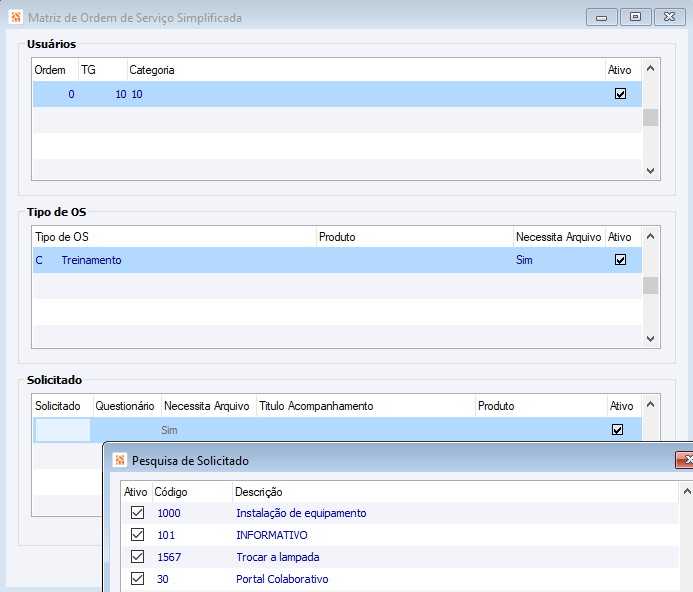Click Ativo header in Pesquisa de Solicitado
The width and height of the screenshot is (693, 592).
point(137,492)
